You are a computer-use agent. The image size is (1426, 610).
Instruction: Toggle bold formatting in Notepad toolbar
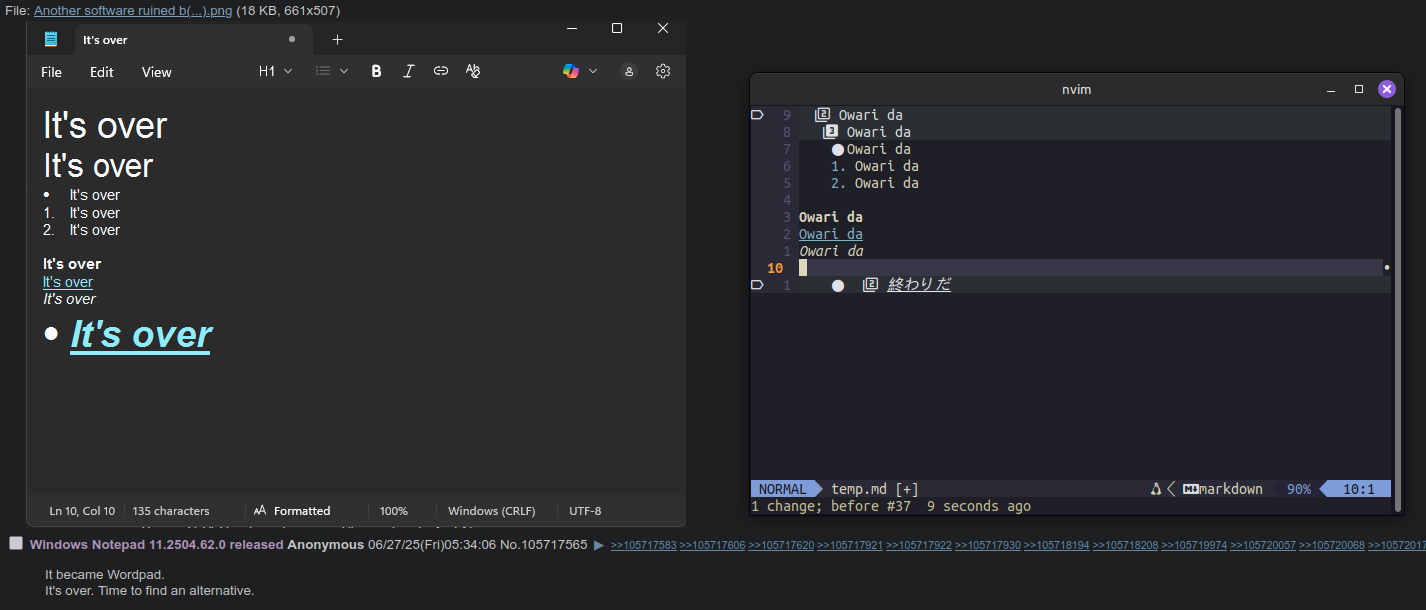[x=376, y=71]
